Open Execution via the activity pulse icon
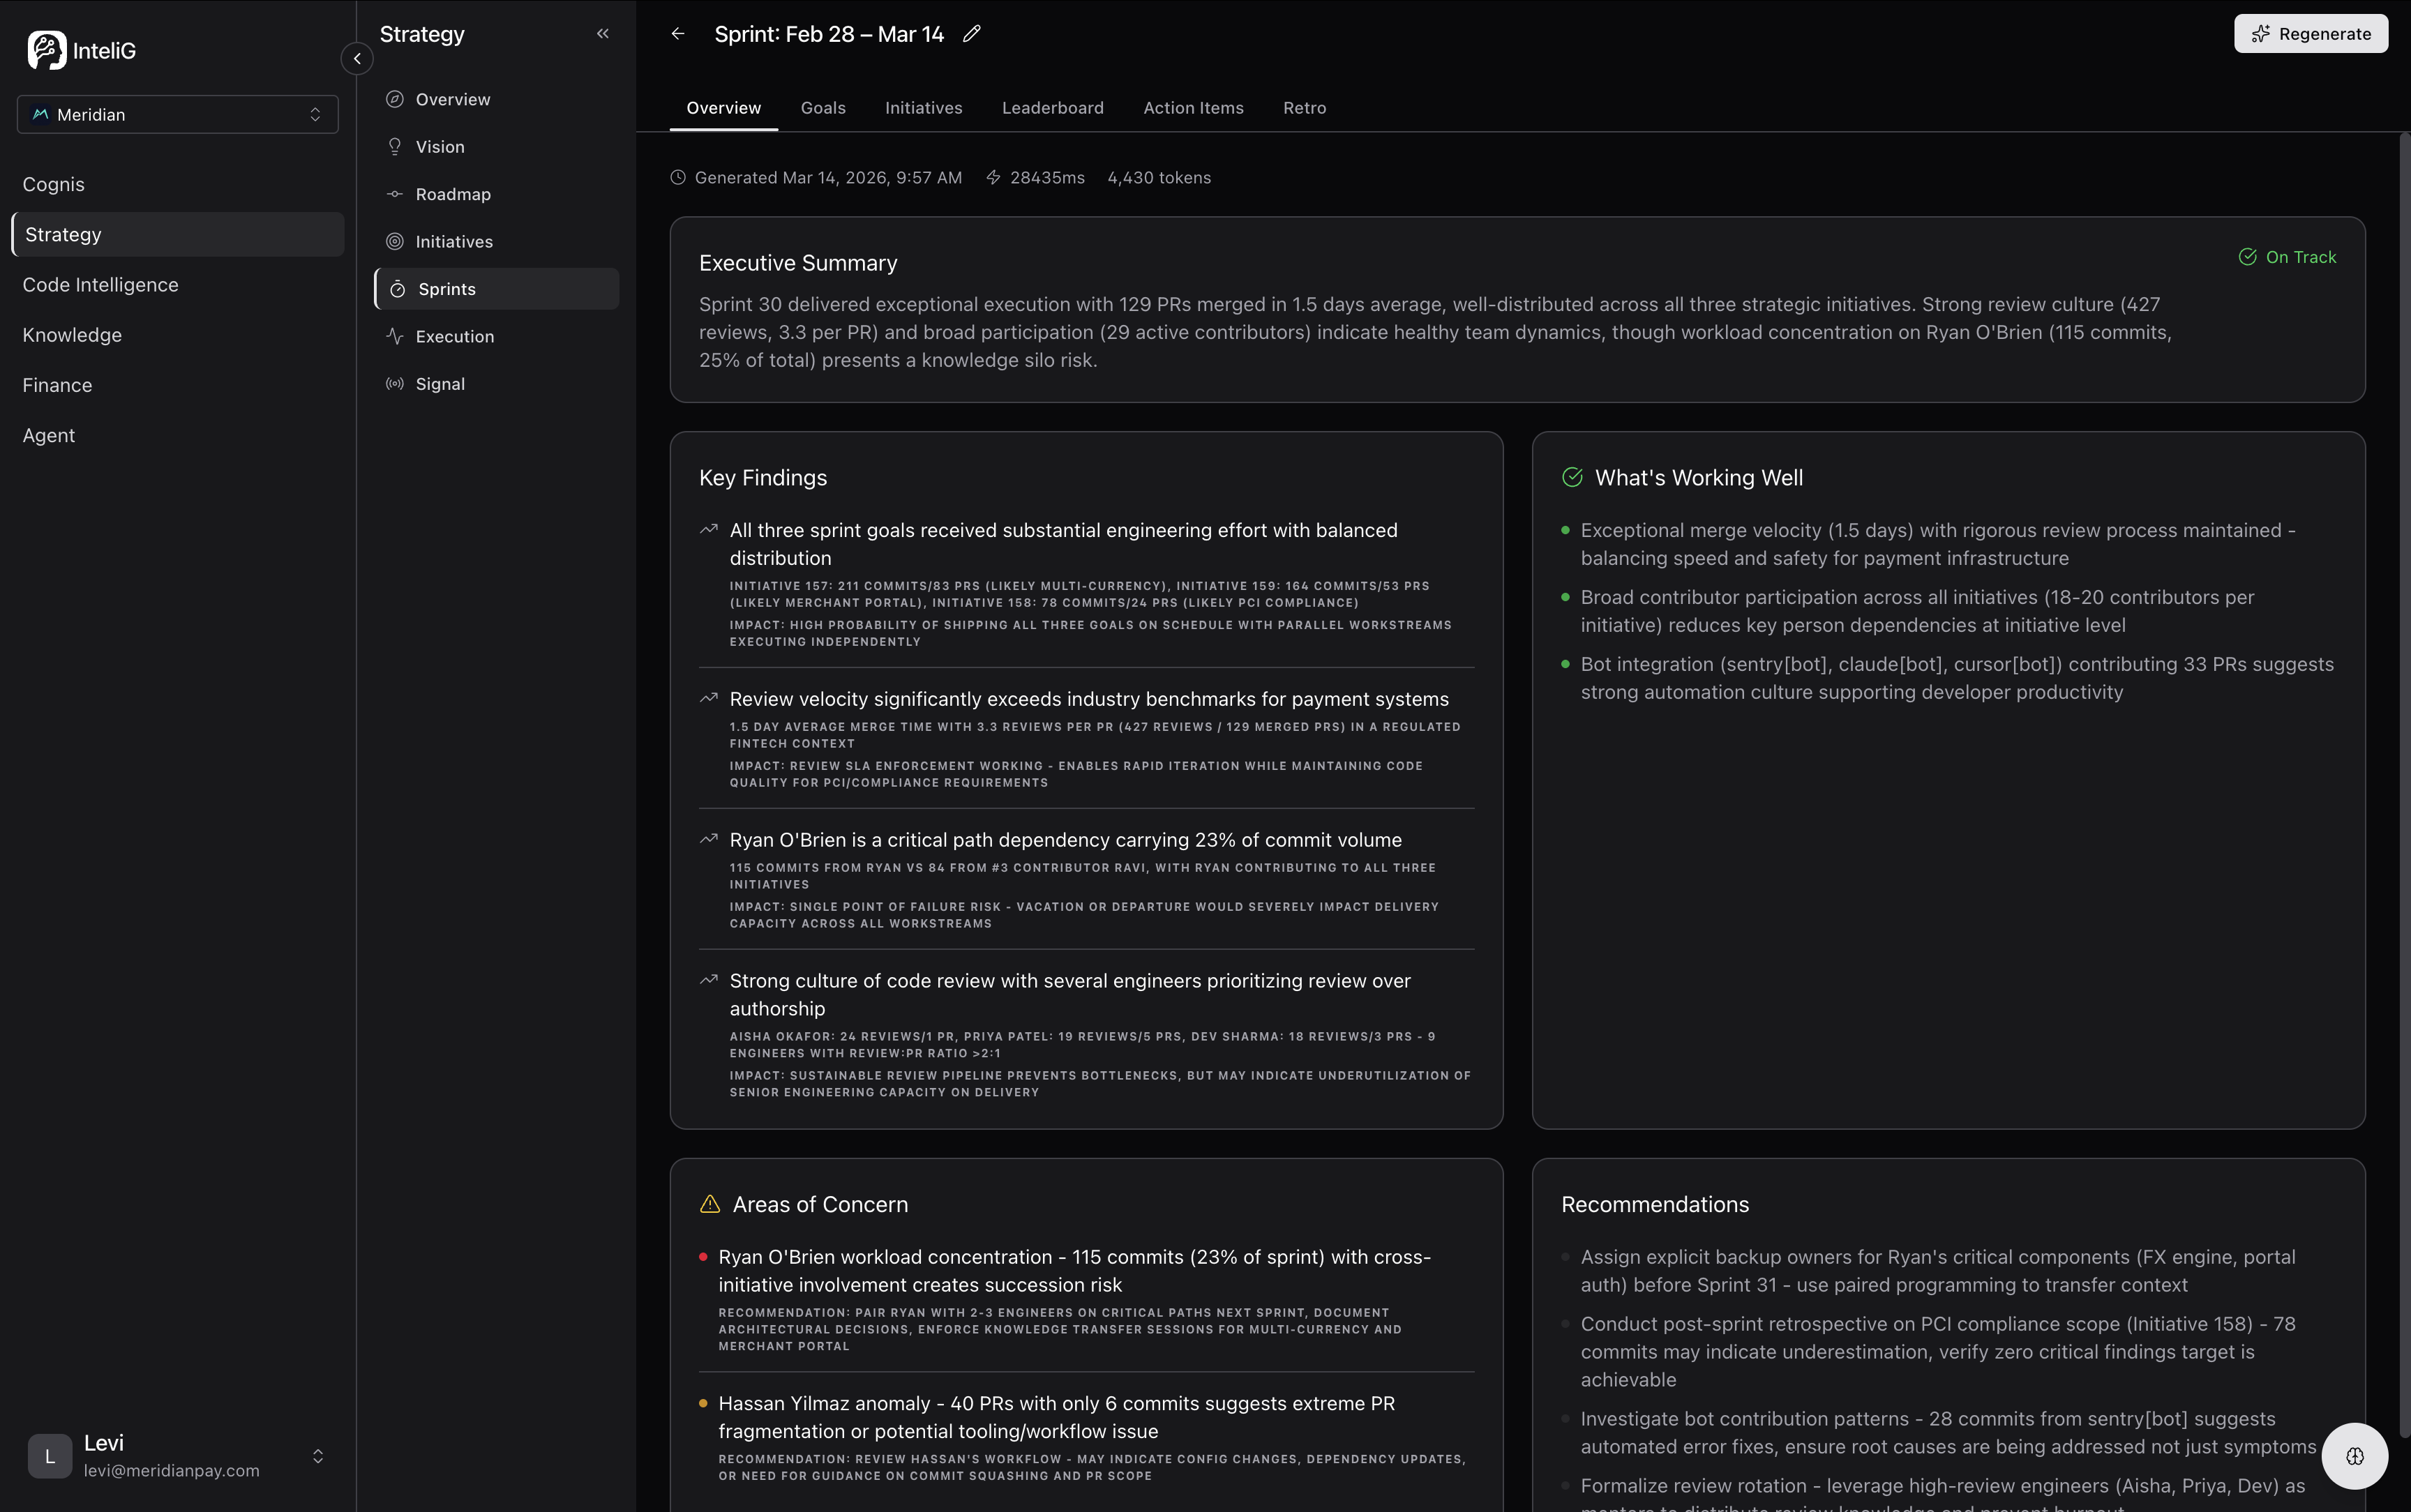 [x=395, y=337]
